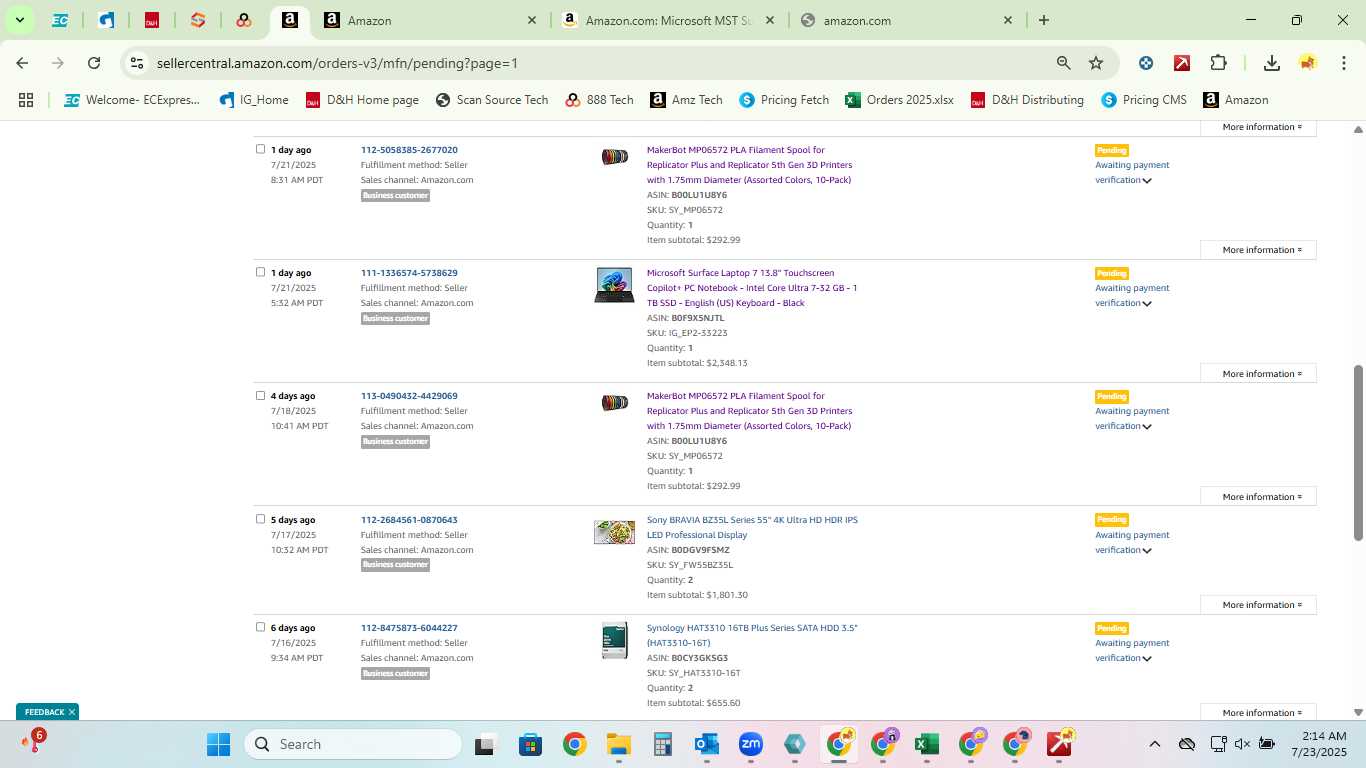
Task: Select checkbox for order 111-1336574-5738629
Action: (260, 272)
